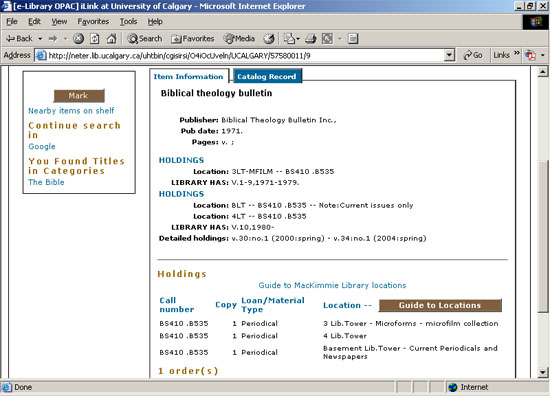Click the page icon in the address bar
This screenshot has width=550, height=396.
click(x=41, y=55)
